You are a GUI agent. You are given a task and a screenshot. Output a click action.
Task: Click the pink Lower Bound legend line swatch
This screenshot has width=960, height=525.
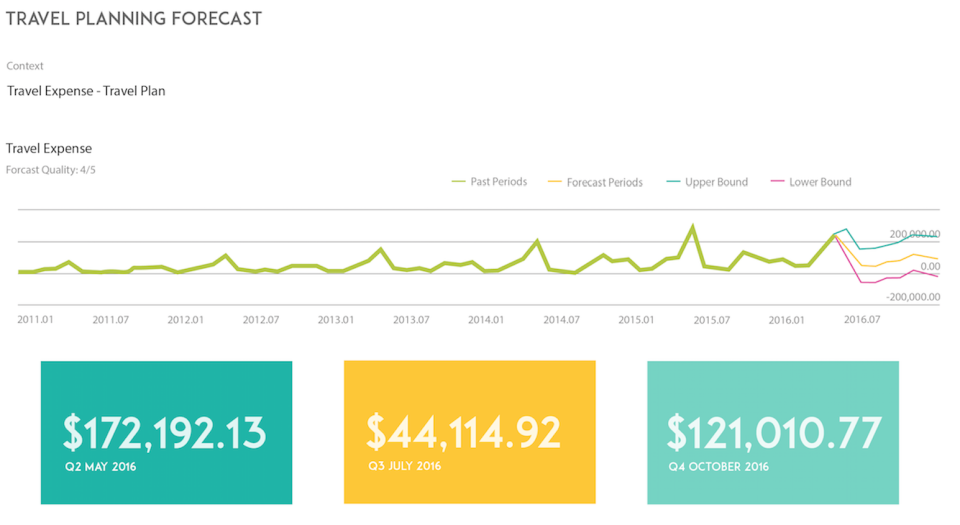click(777, 182)
